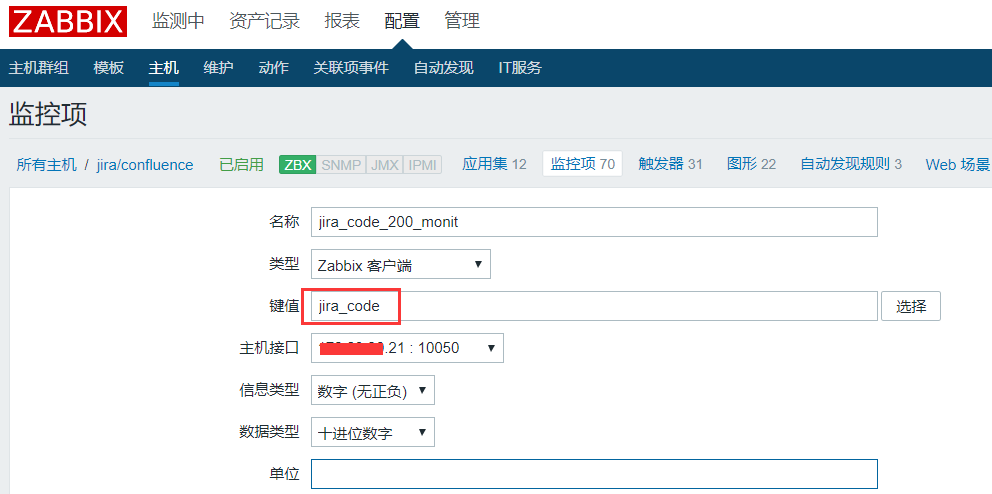Open the Web 场景 tab
The image size is (992, 494).
pyautogui.click(x=958, y=164)
